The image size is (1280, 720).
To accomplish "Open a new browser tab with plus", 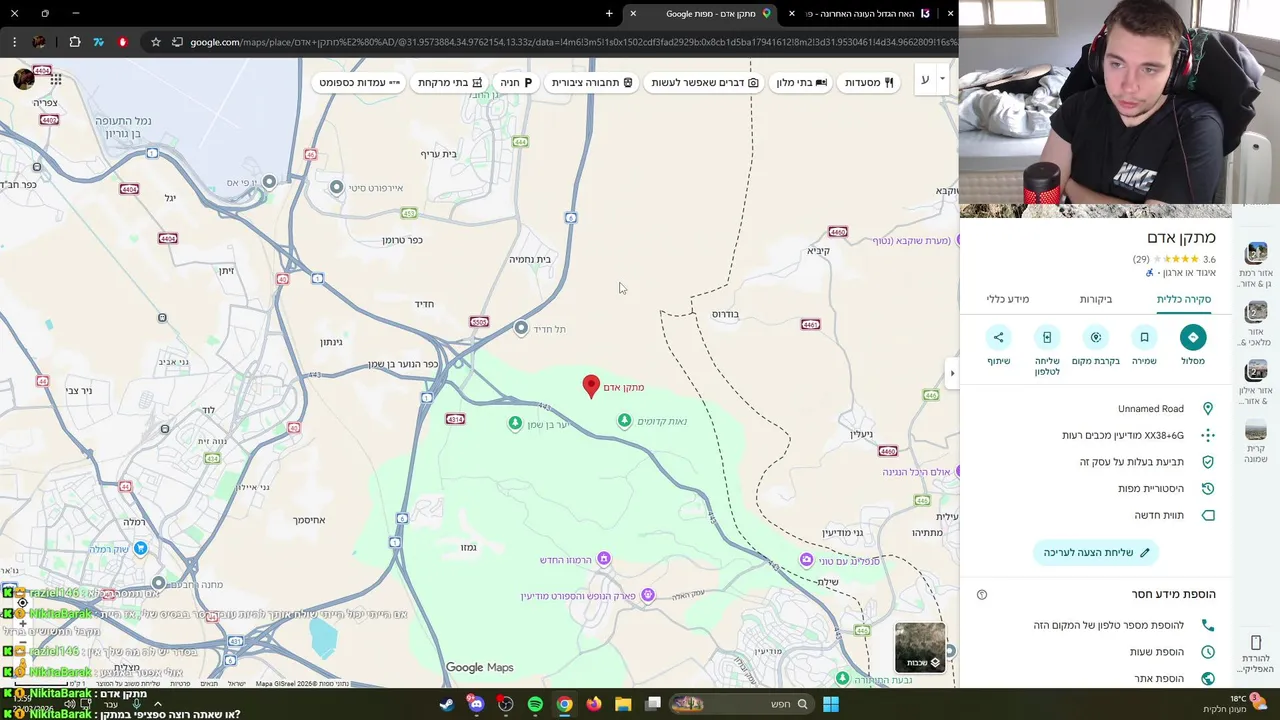I will (609, 14).
